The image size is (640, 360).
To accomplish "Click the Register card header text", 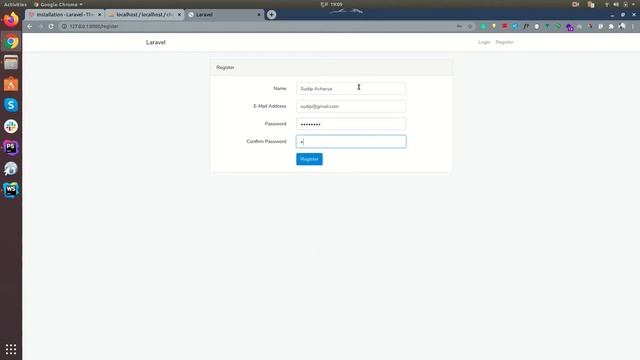I will [225, 67].
